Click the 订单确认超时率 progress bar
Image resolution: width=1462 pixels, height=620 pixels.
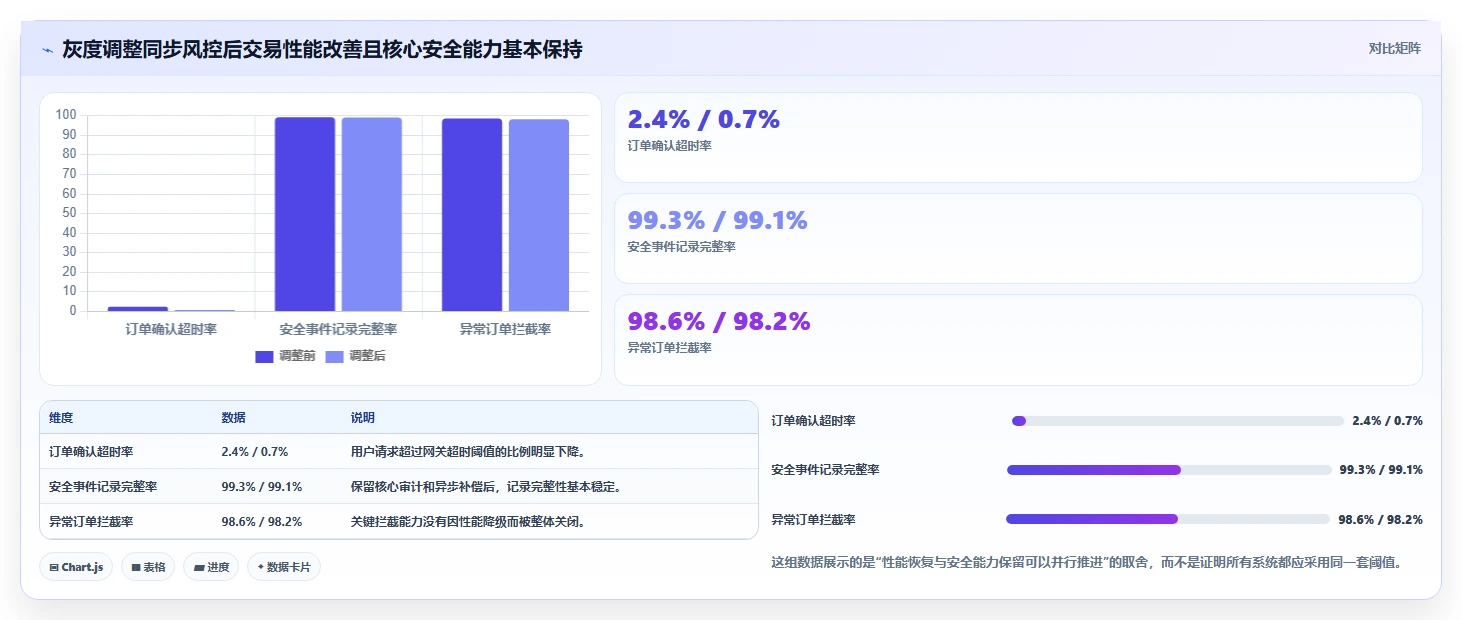1178,421
